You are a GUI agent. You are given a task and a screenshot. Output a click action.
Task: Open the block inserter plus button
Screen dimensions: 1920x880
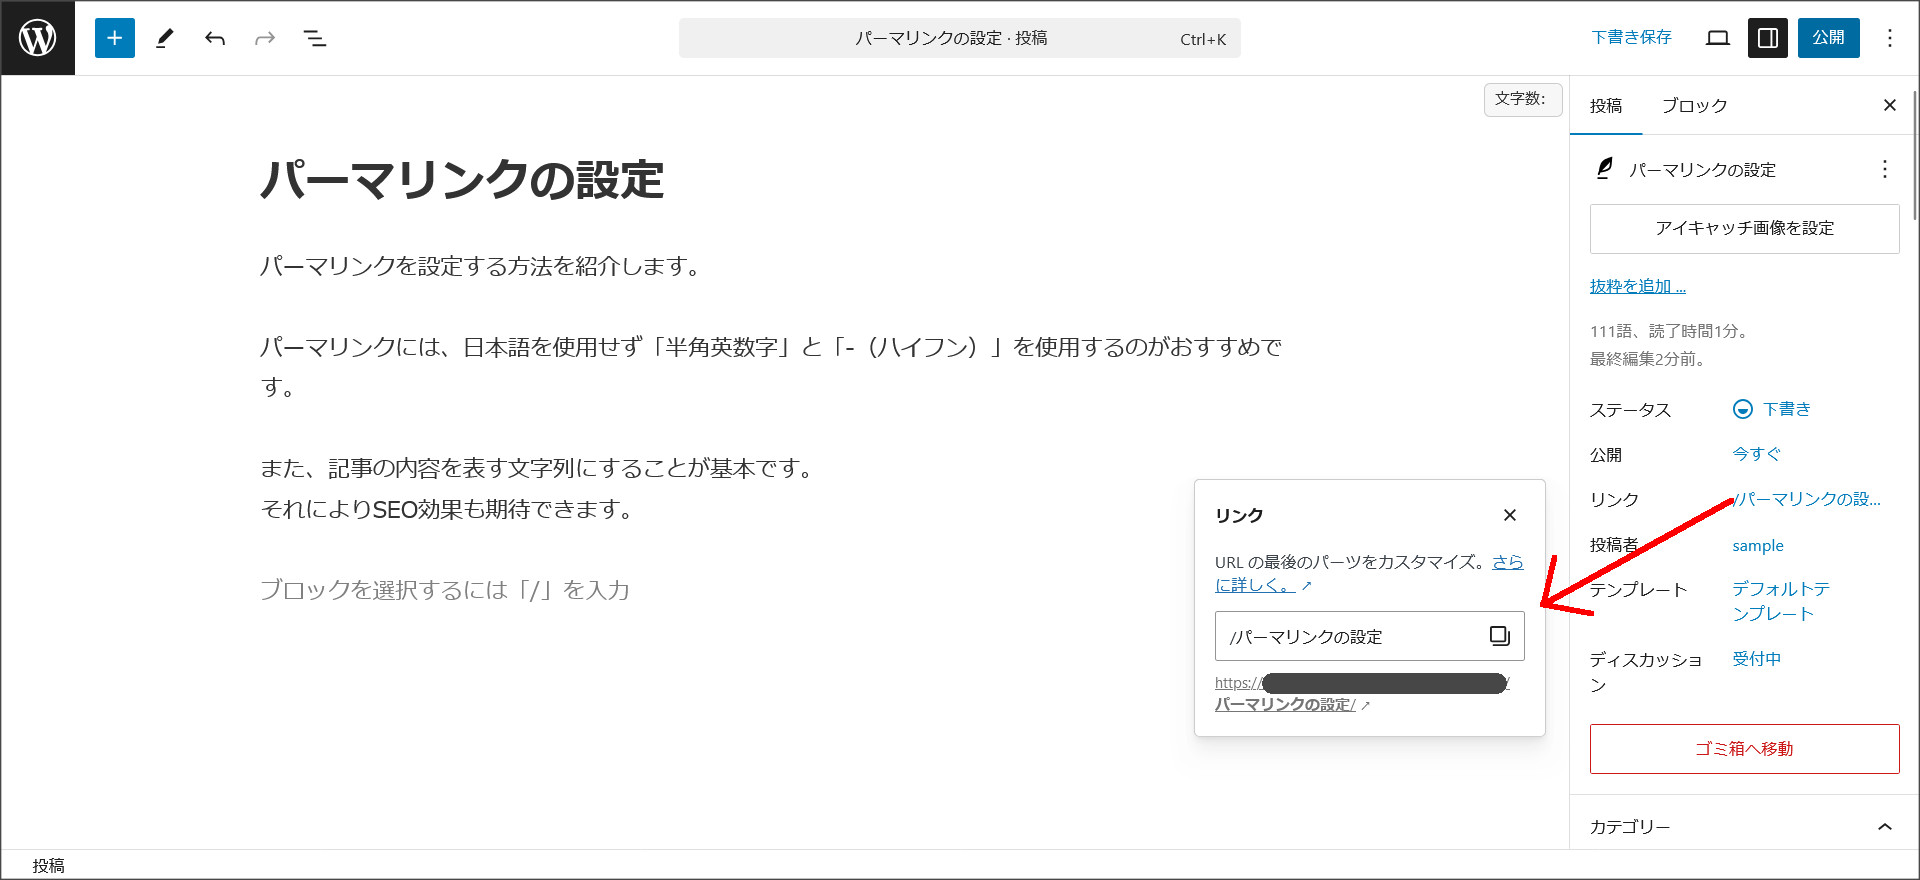pyautogui.click(x=115, y=38)
